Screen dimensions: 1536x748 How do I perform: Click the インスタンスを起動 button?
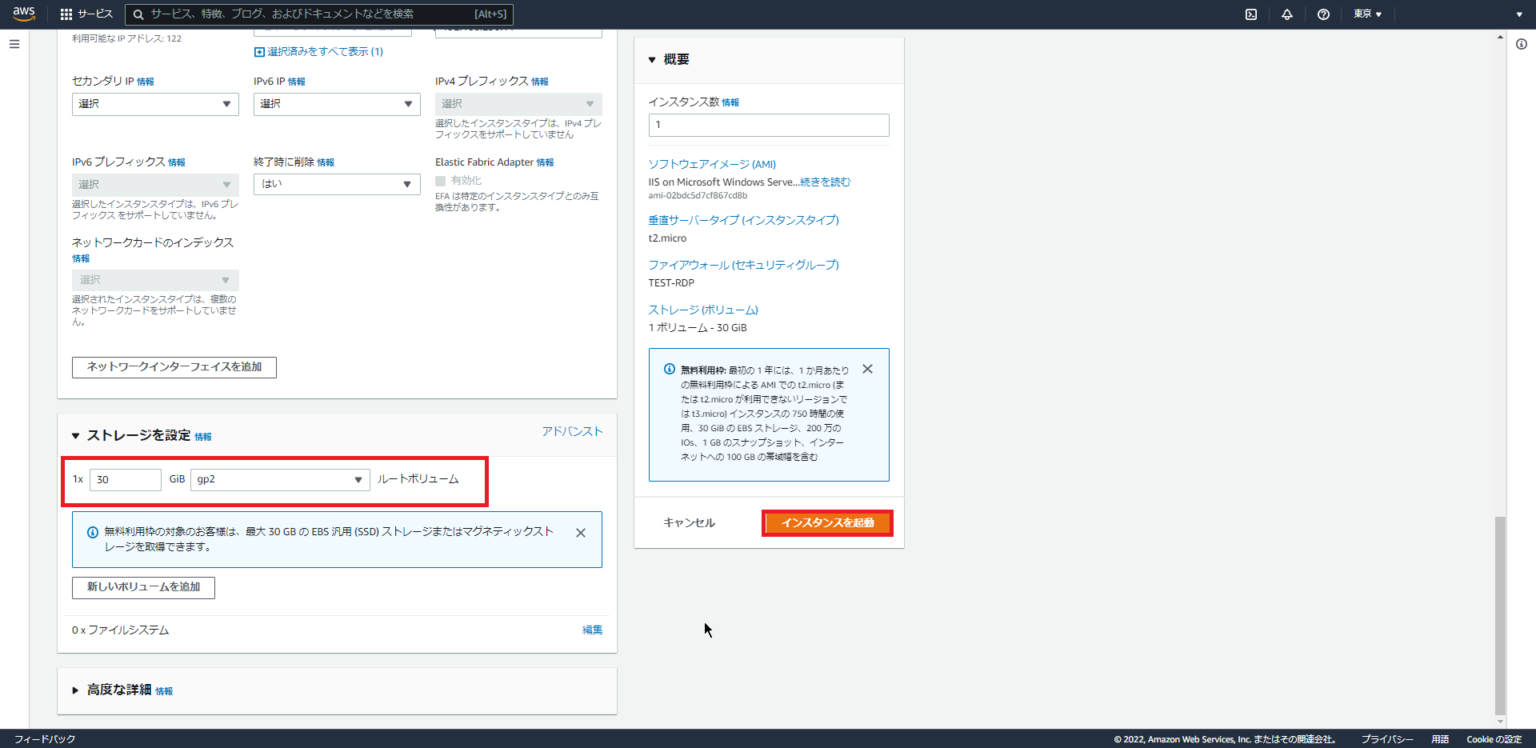click(x=827, y=522)
